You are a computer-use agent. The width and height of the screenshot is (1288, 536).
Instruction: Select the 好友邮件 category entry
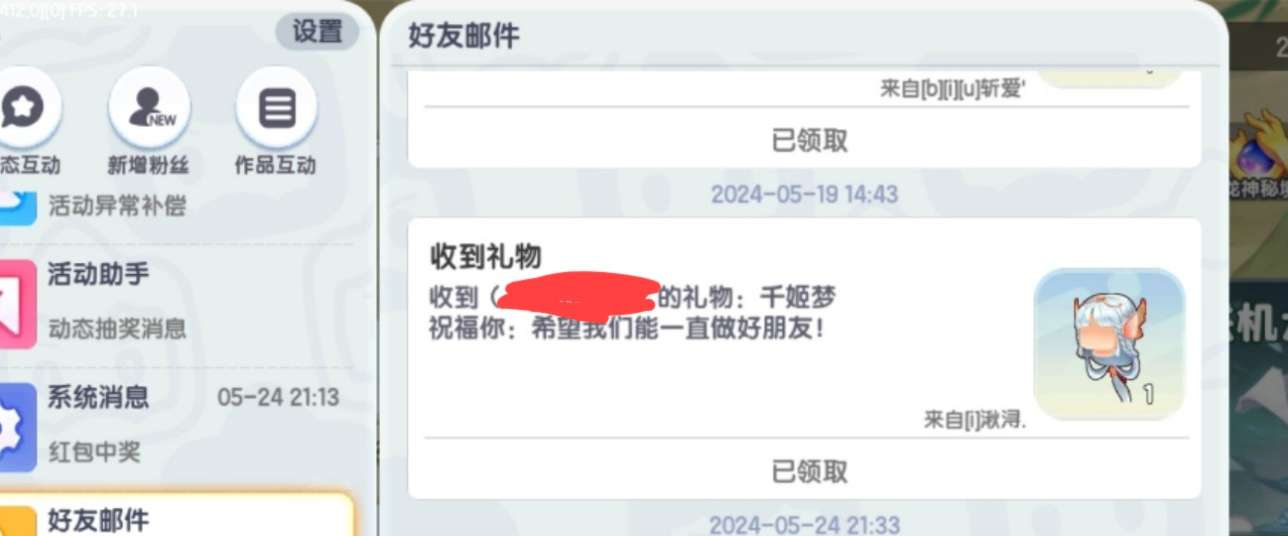click(176, 516)
